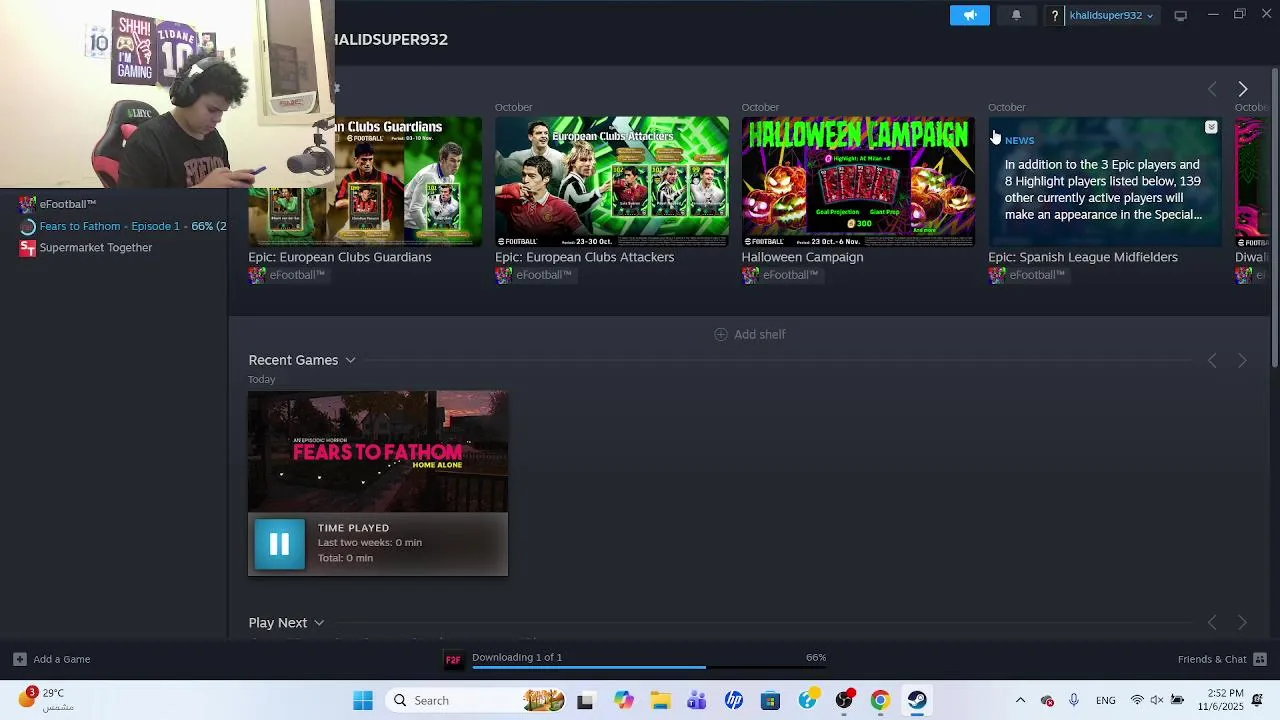Open the notifications bell

(1016, 15)
